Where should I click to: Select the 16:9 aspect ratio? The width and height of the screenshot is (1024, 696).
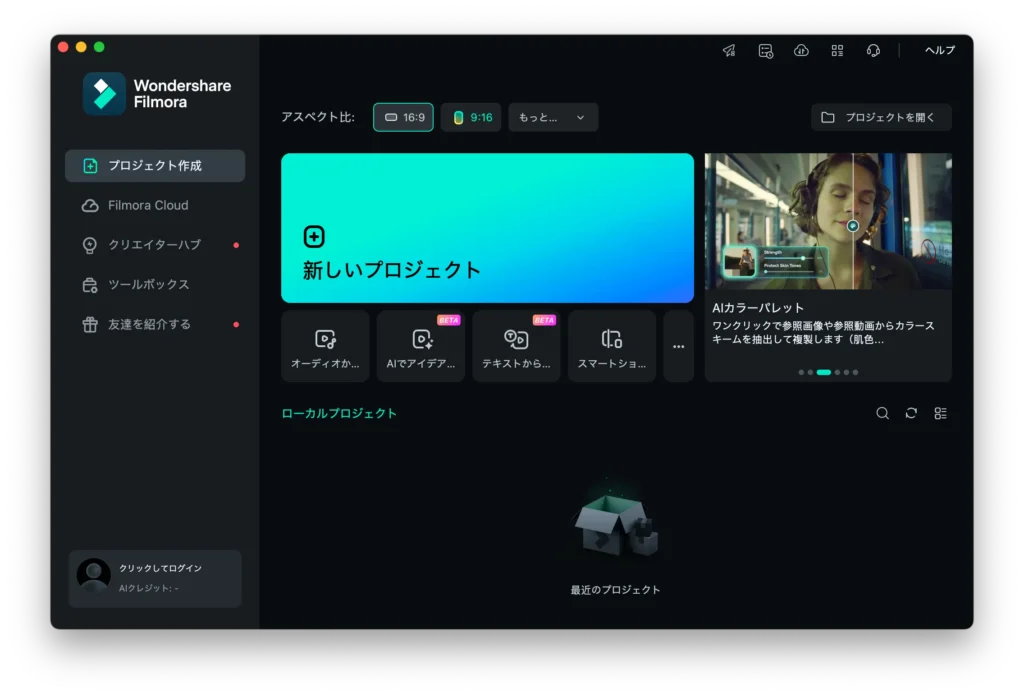403,117
